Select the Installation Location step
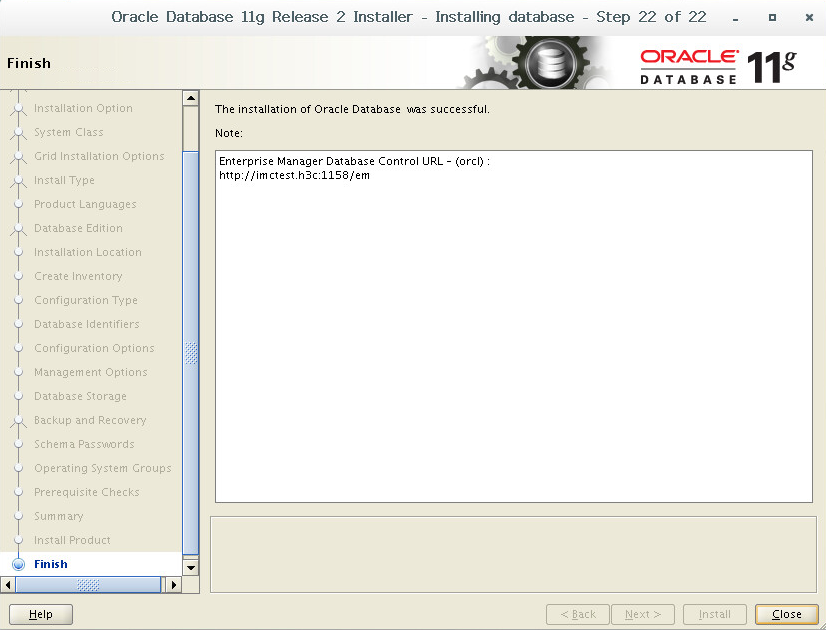The width and height of the screenshot is (826, 630). (87, 252)
